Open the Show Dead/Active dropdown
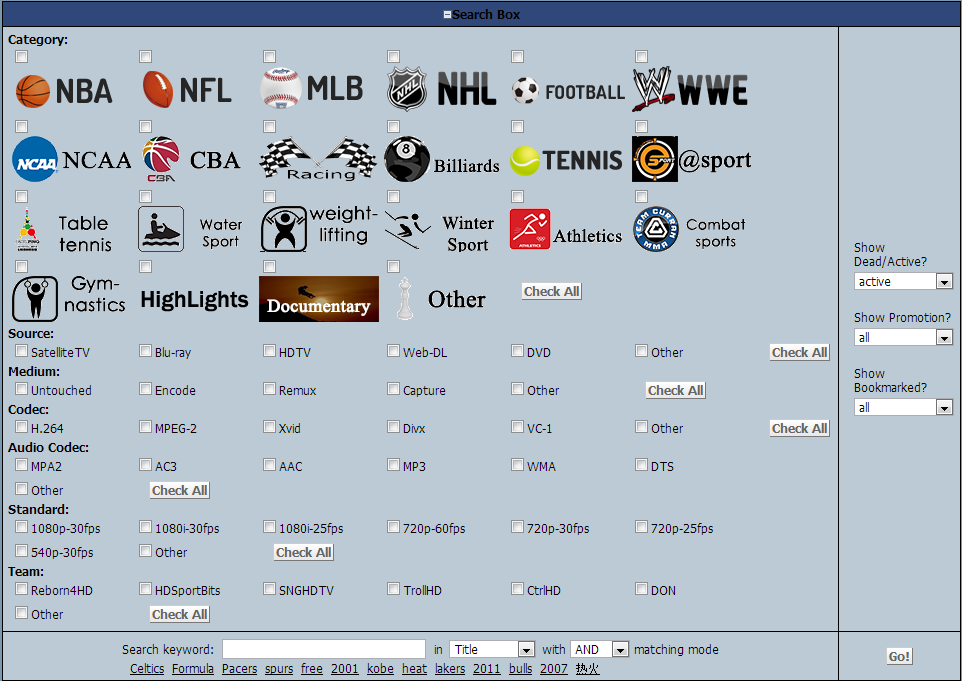 (x=902, y=282)
